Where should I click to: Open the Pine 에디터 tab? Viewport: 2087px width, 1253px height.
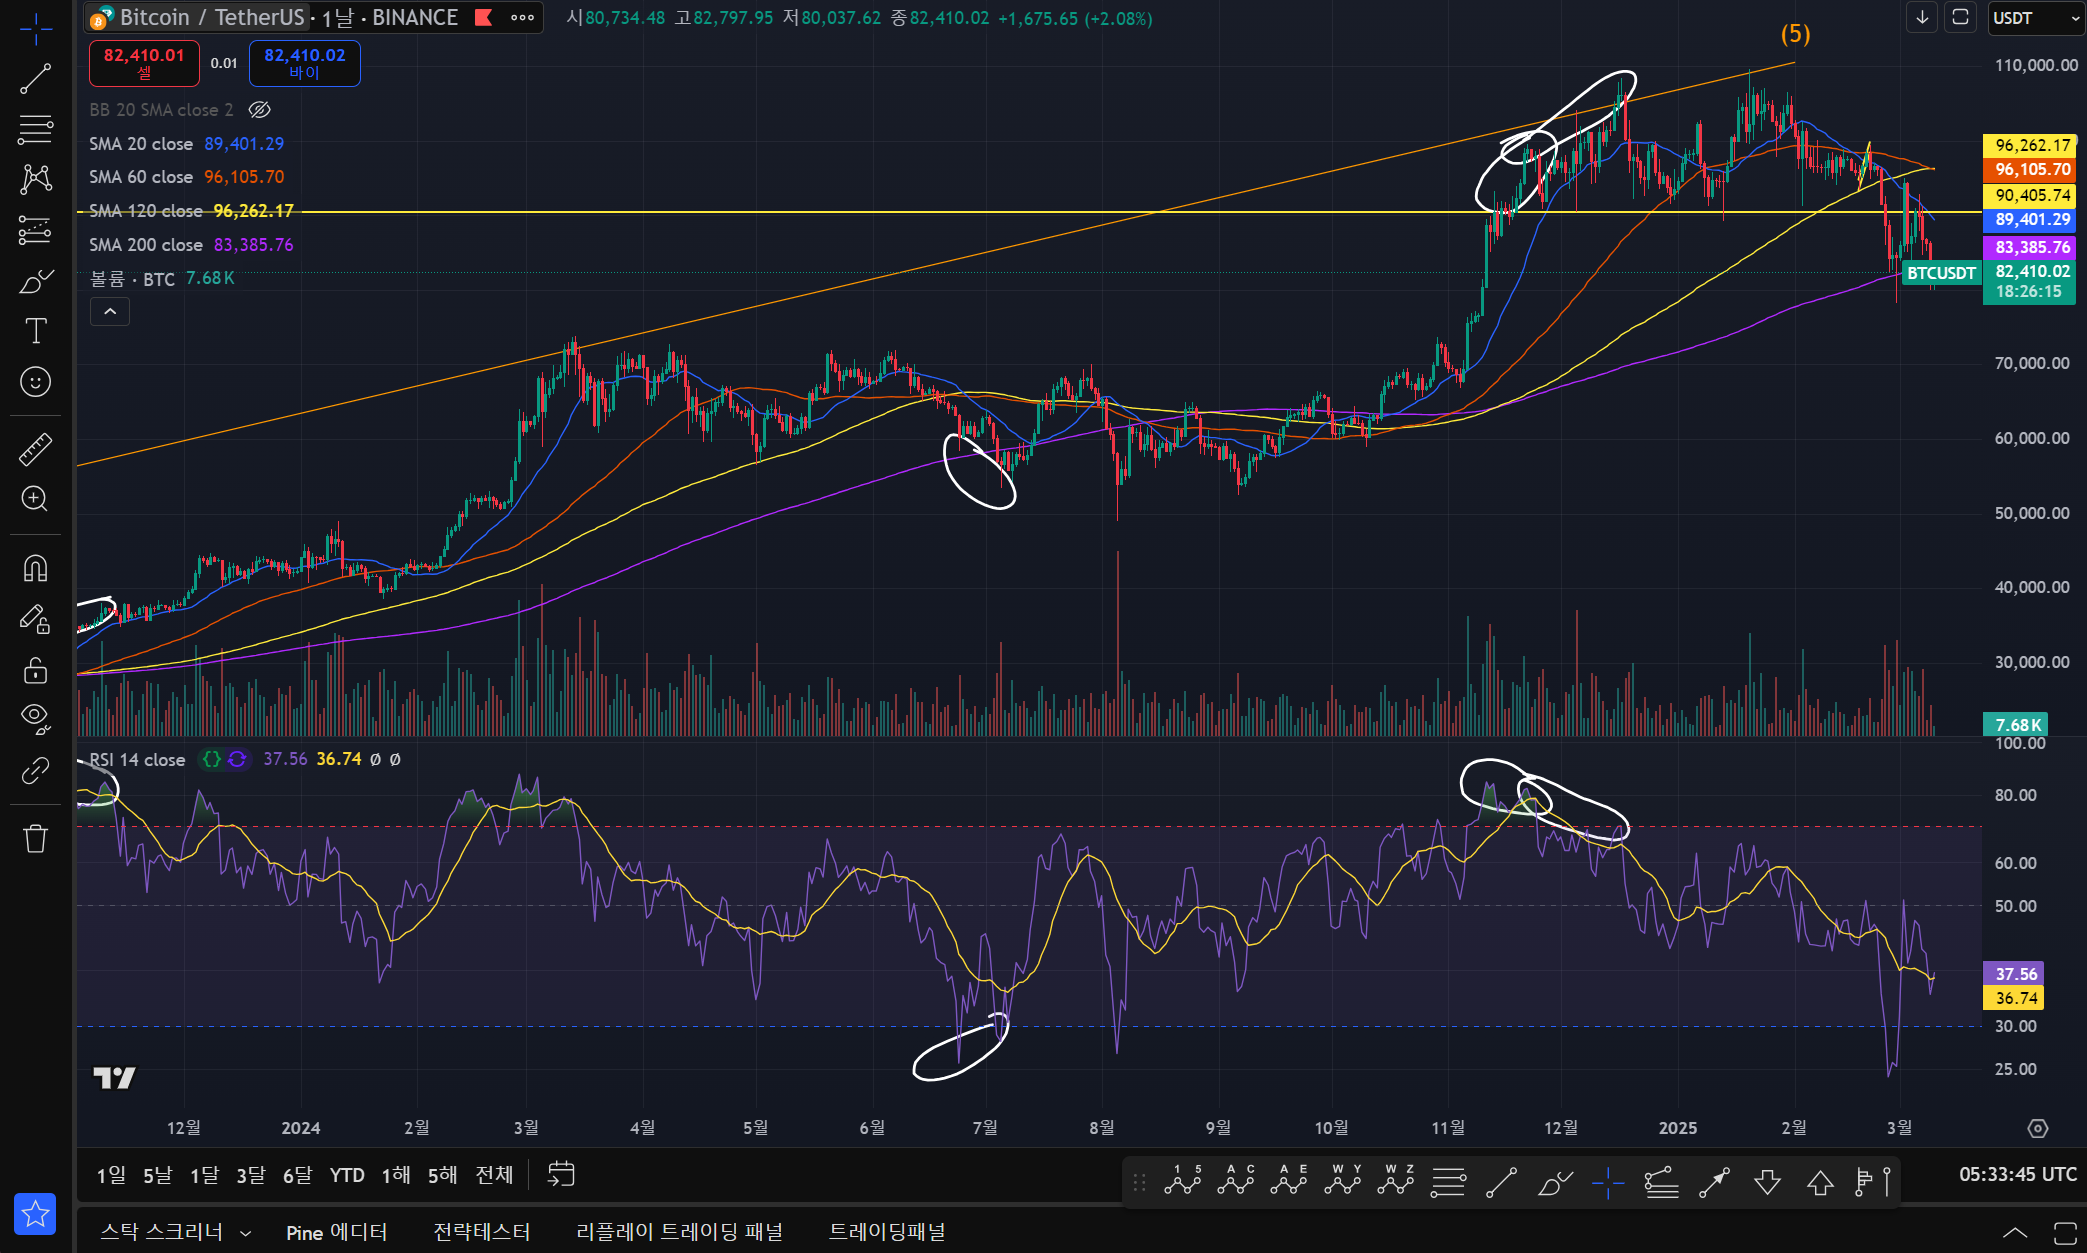(336, 1232)
